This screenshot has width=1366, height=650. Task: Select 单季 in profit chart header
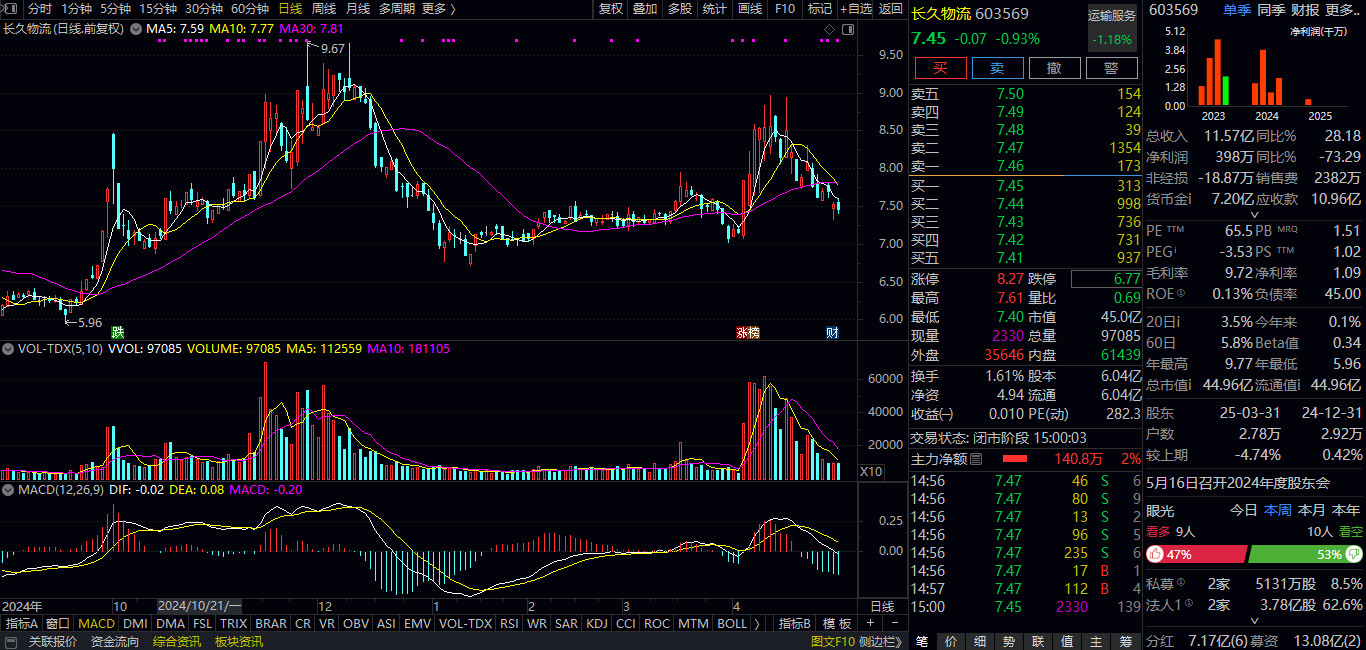pyautogui.click(x=1236, y=10)
